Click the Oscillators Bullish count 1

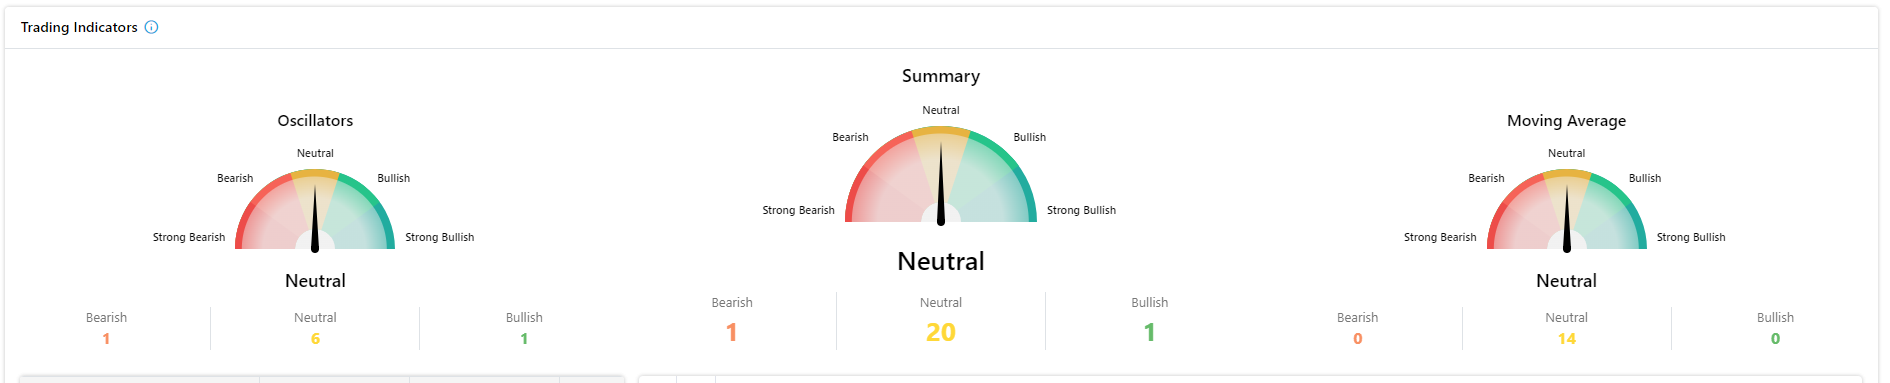coord(524,339)
